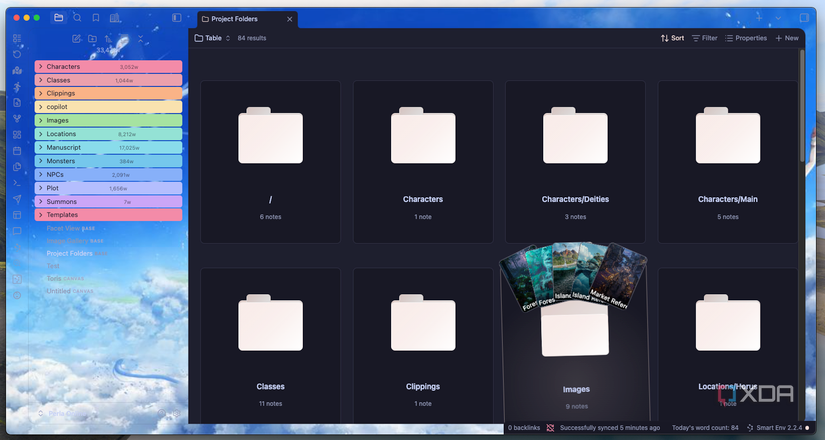The image size is (825, 440).
Task: Expand the Templates folder
Action: click(108, 215)
